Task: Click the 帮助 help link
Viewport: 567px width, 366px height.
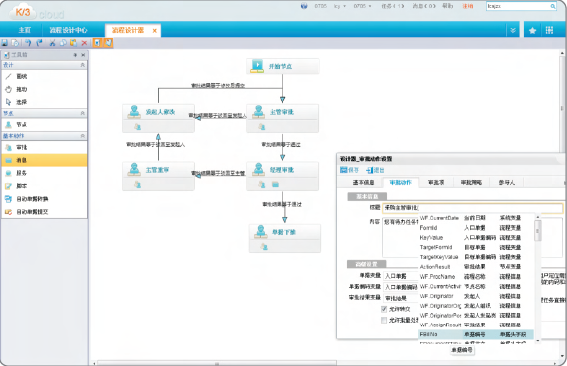Action: (x=448, y=6)
